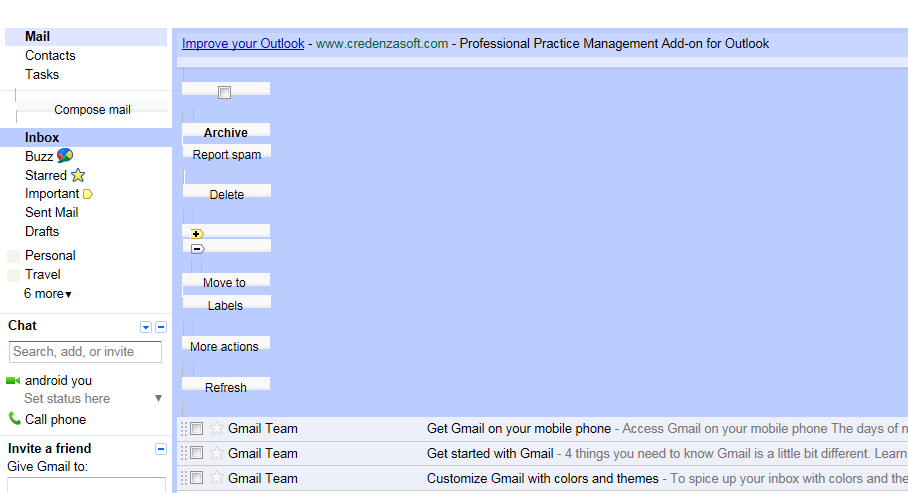The height and width of the screenshot is (493, 908).
Task: Click the Important yellow tag icon
Action: pos(88,194)
